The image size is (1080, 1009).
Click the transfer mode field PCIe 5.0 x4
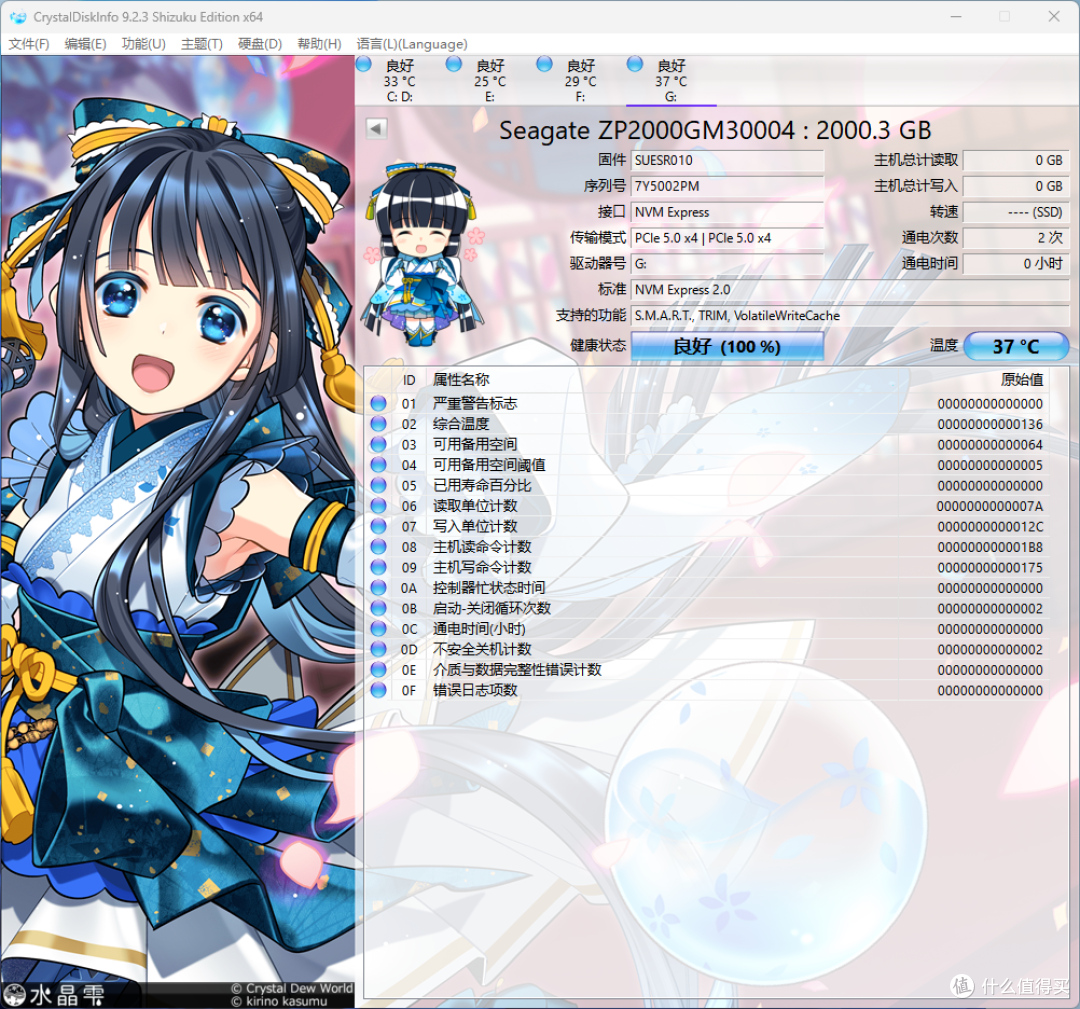[727, 238]
